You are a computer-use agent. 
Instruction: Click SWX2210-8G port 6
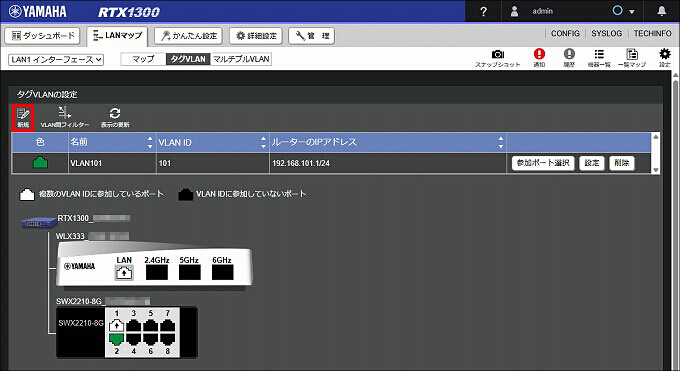150,339
